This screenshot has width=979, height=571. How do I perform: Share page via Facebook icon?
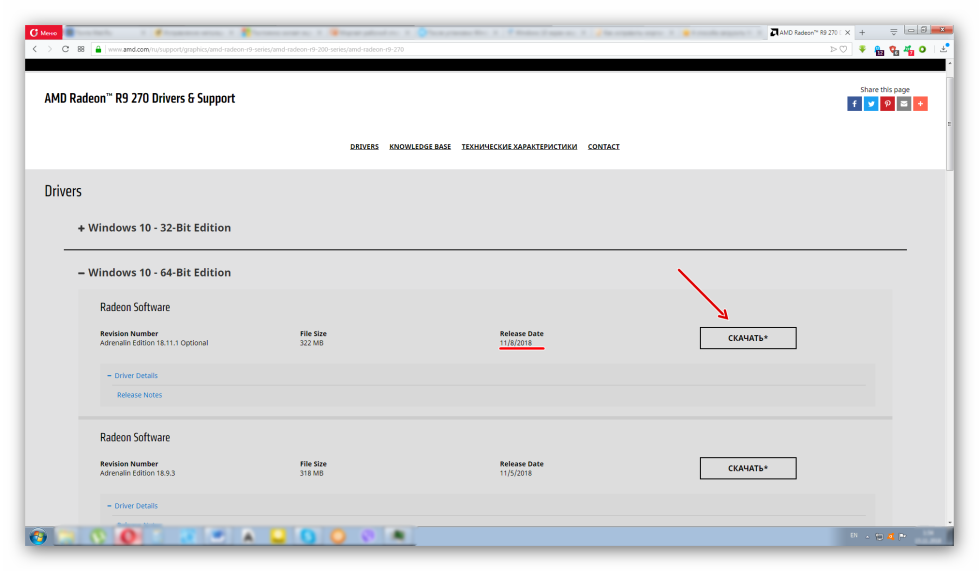click(x=854, y=104)
